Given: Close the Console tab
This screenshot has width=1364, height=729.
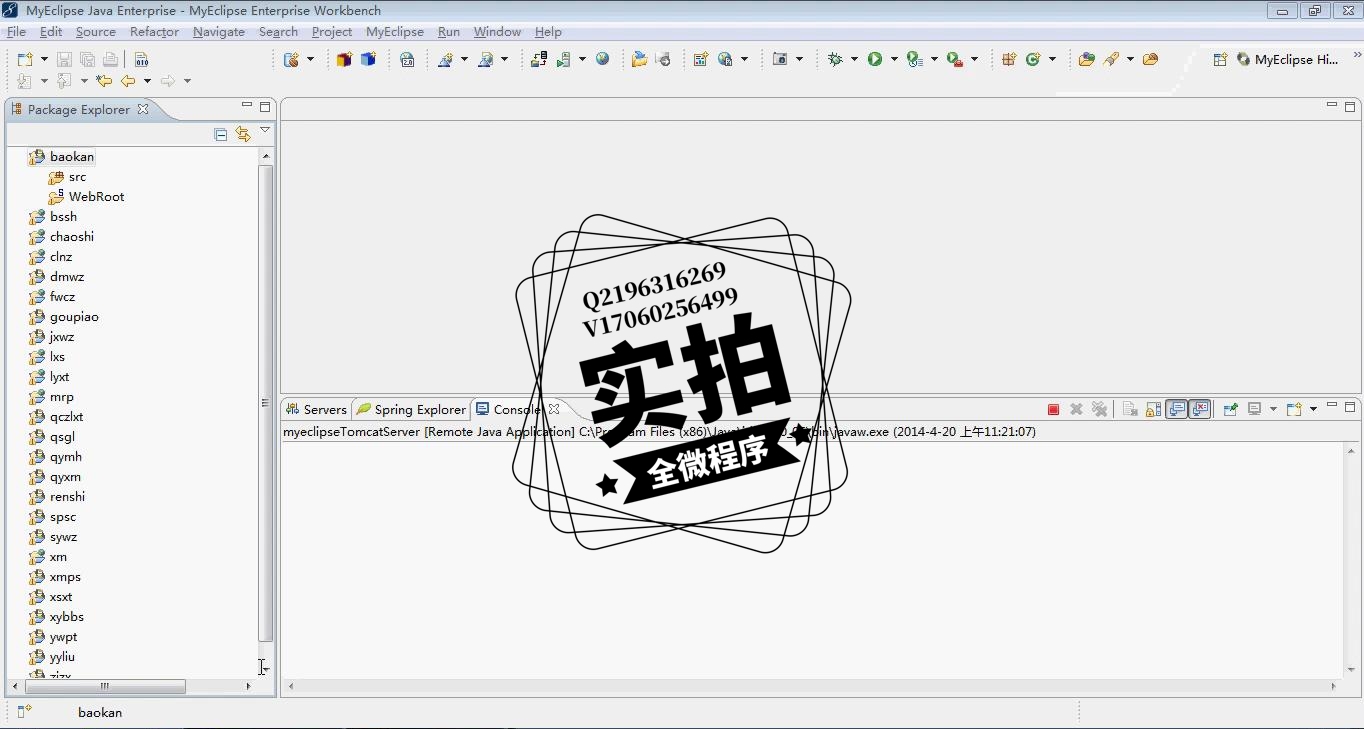Looking at the screenshot, I should [554, 409].
